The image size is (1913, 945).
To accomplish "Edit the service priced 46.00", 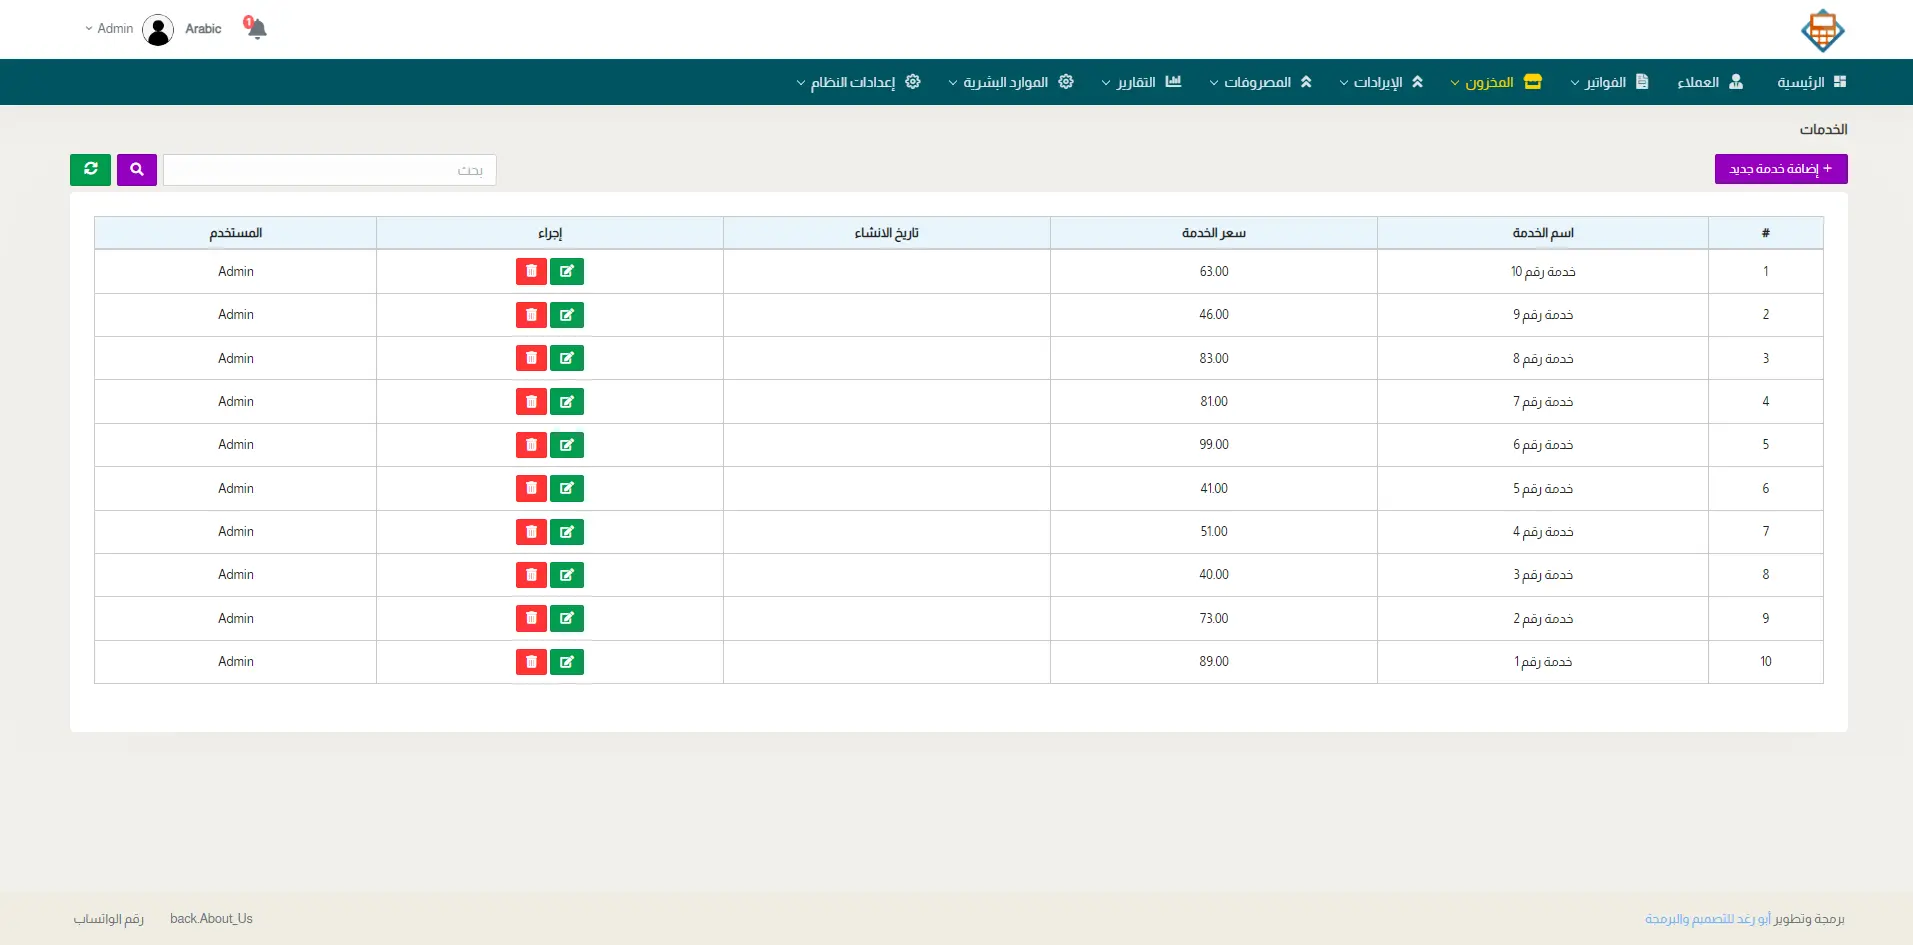I will [x=567, y=315].
